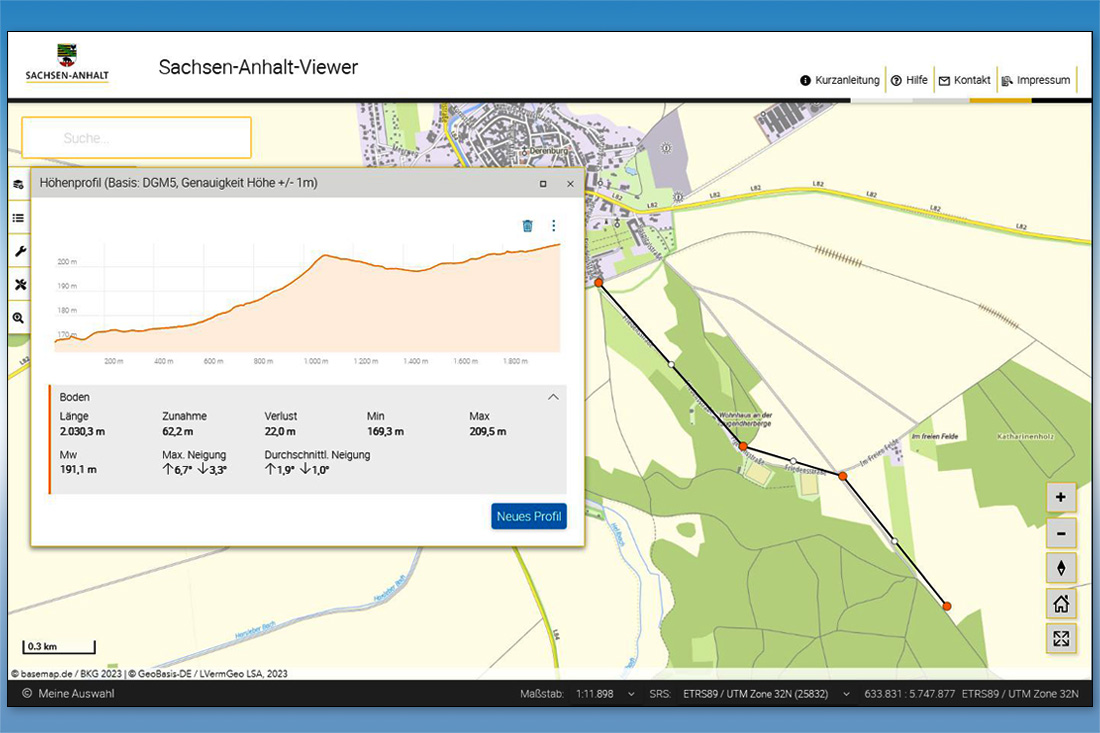Reset map orientation with compass button

(1061, 568)
